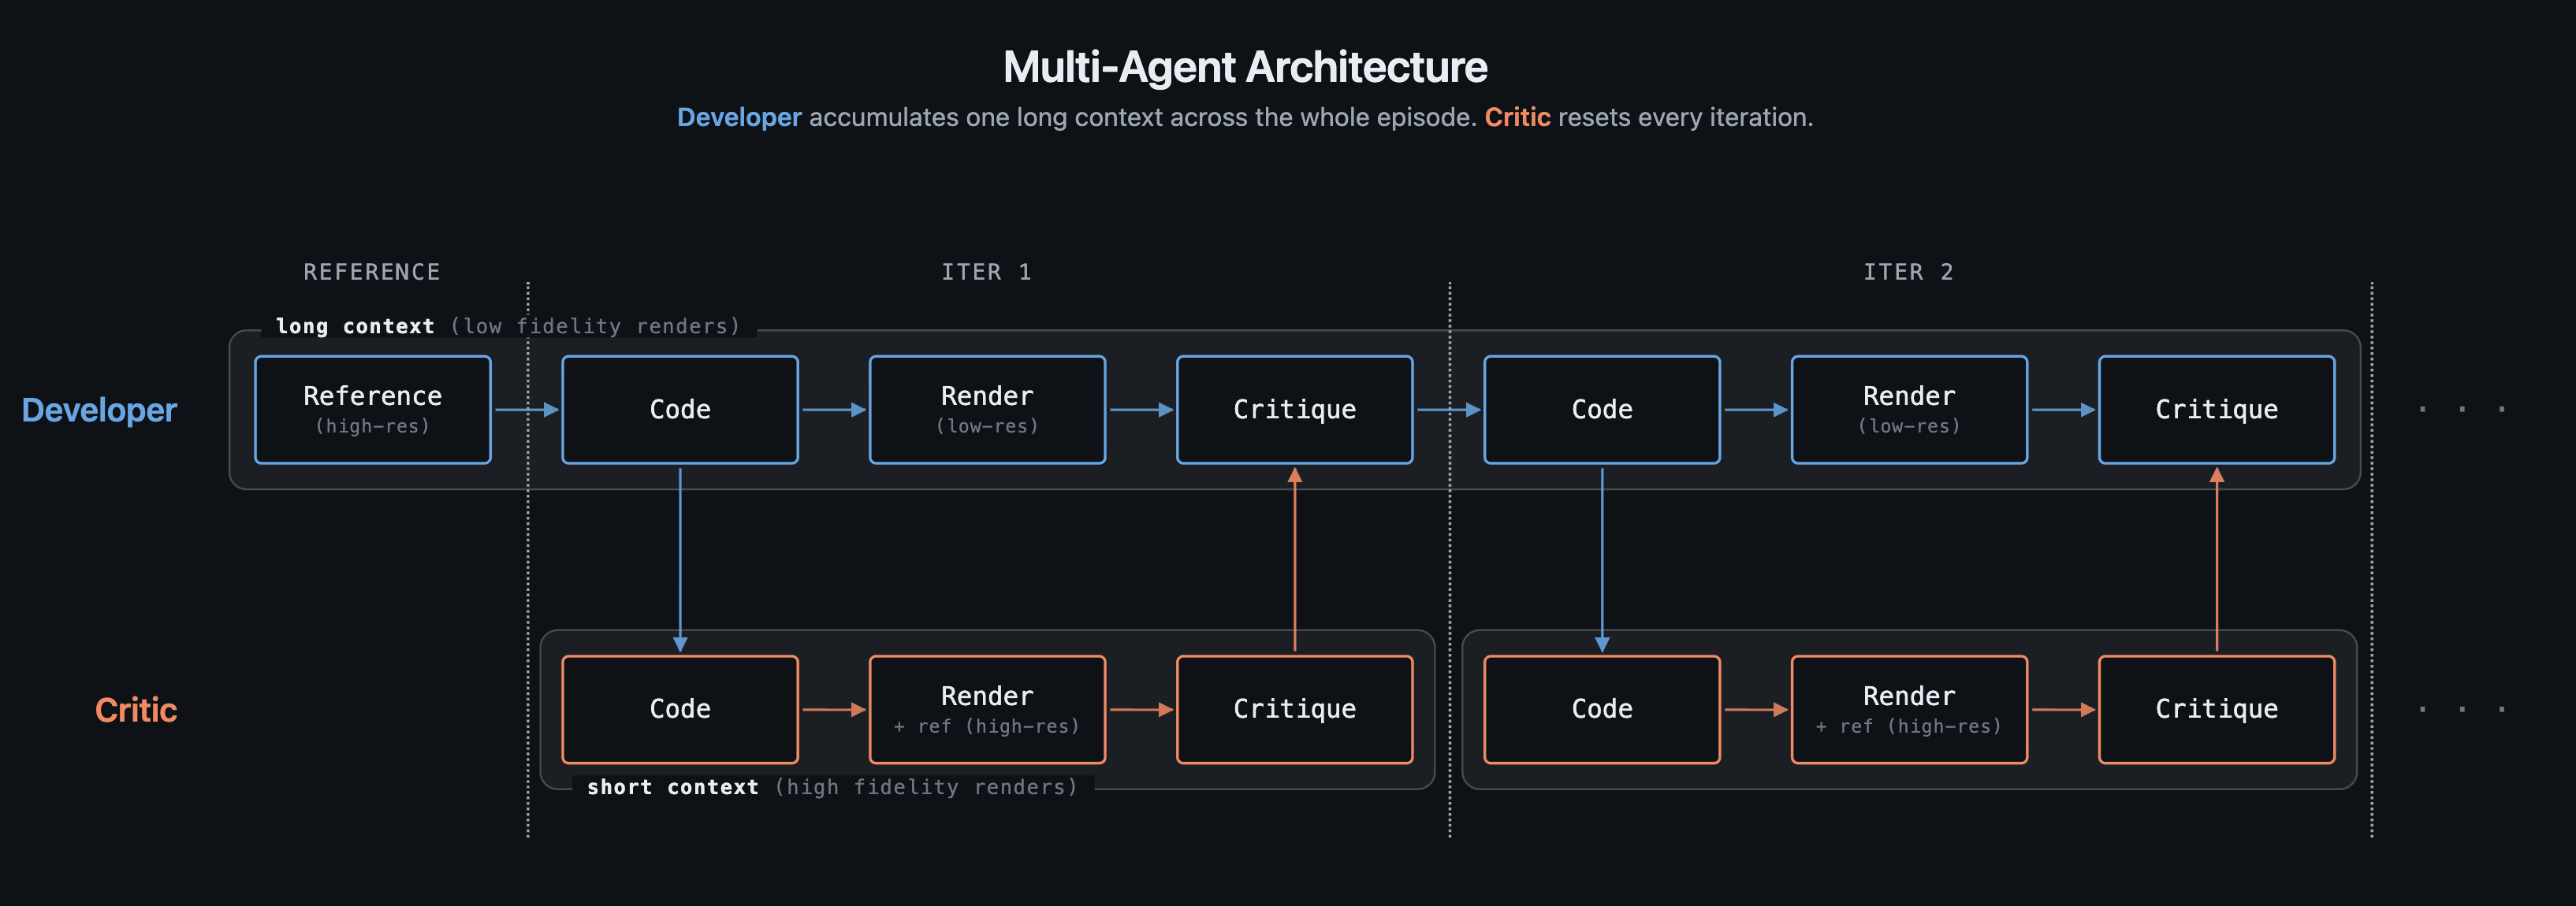Click Developer's Render (low-res) box under ITER 1

click(987, 410)
